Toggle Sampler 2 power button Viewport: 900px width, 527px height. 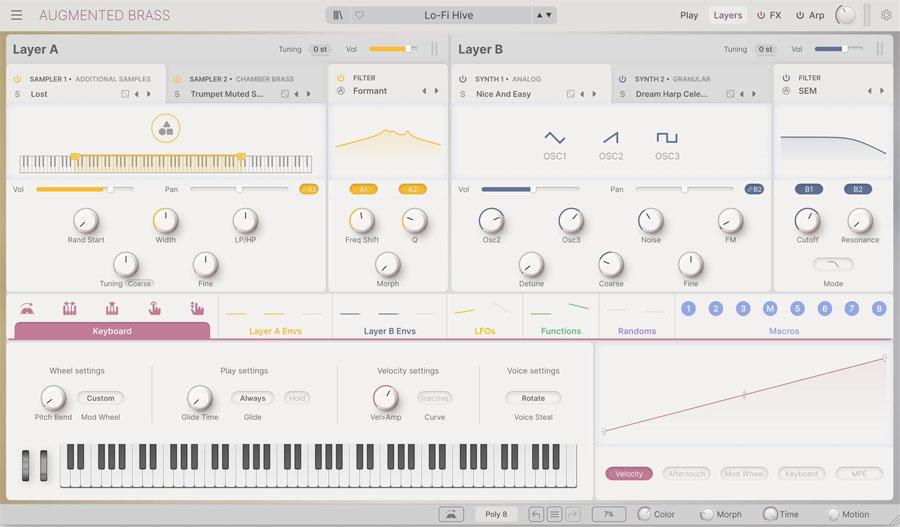point(177,79)
